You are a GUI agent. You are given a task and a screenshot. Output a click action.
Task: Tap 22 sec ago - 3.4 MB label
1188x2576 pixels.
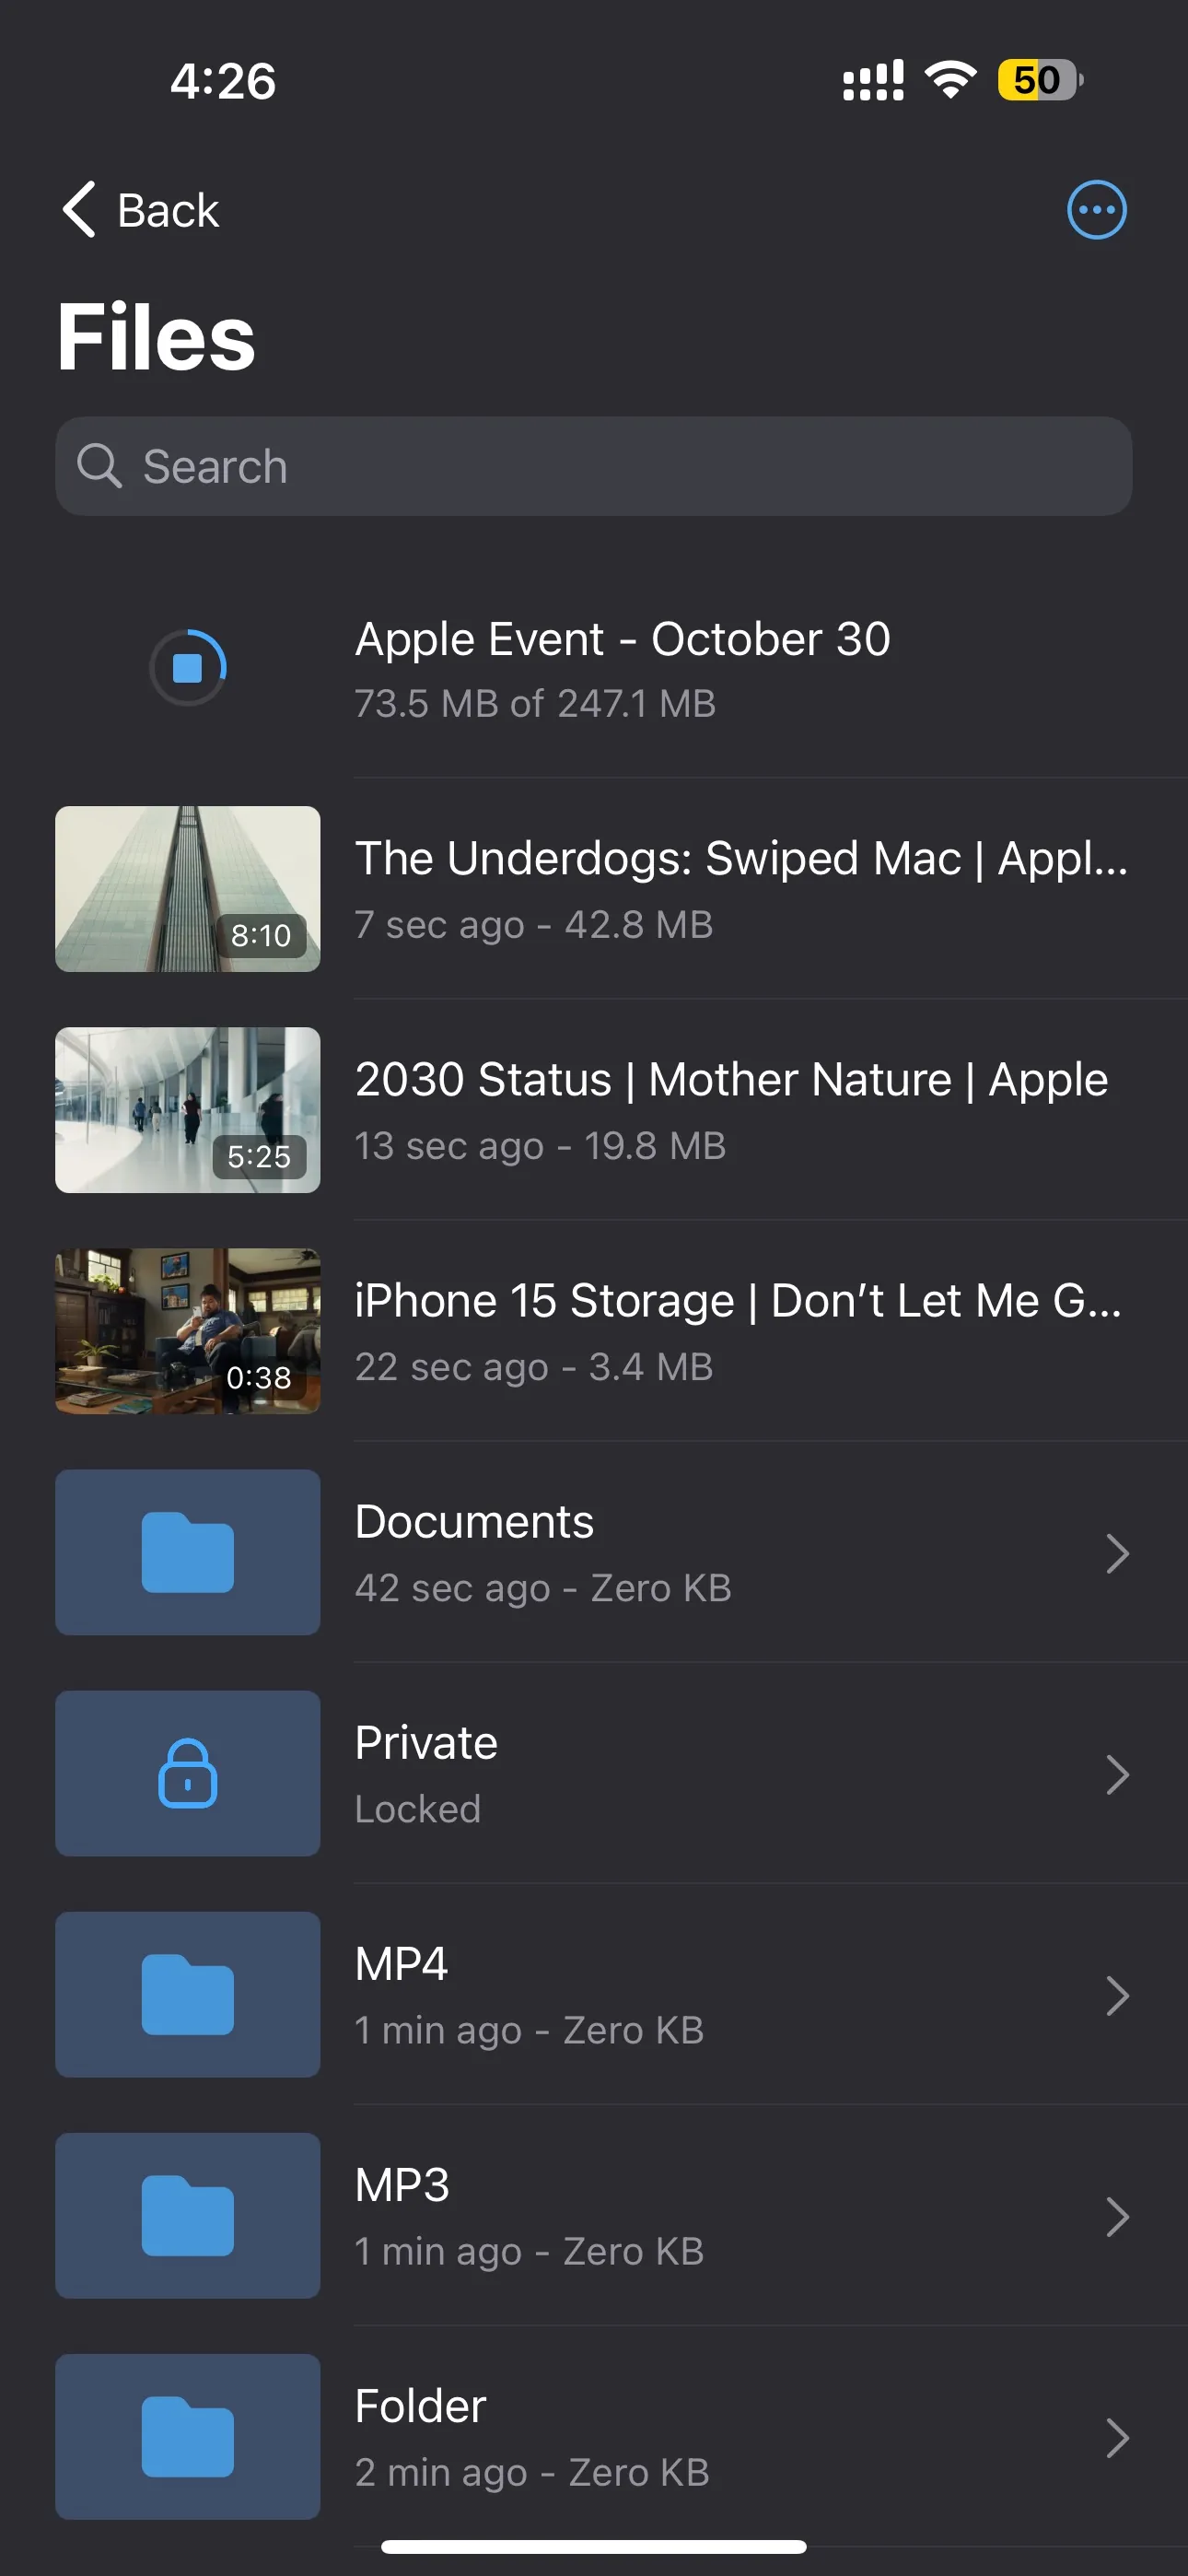pyautogui.click(x=534, y=1367)
